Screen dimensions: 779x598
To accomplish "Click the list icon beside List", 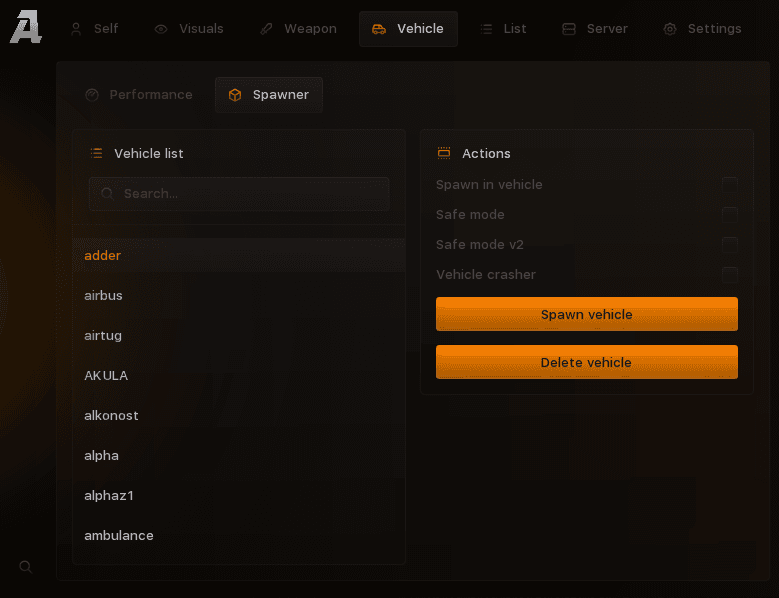I will pyautogui.click(x=486, y=29).
